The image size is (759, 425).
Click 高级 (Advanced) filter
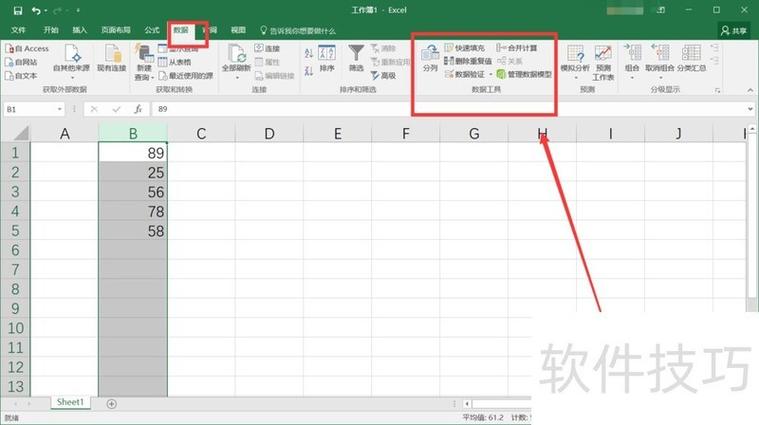coord(383,76)
